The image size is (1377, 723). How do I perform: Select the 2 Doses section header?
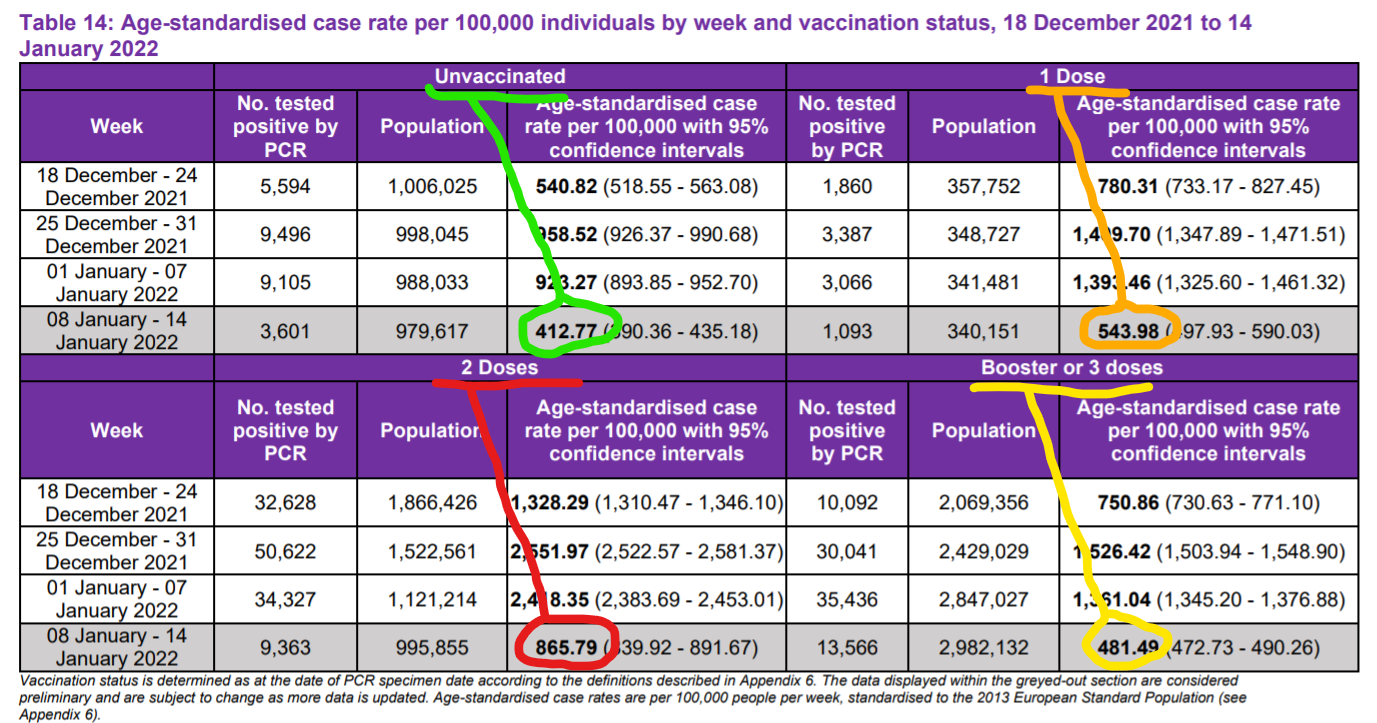click(499, 368)
